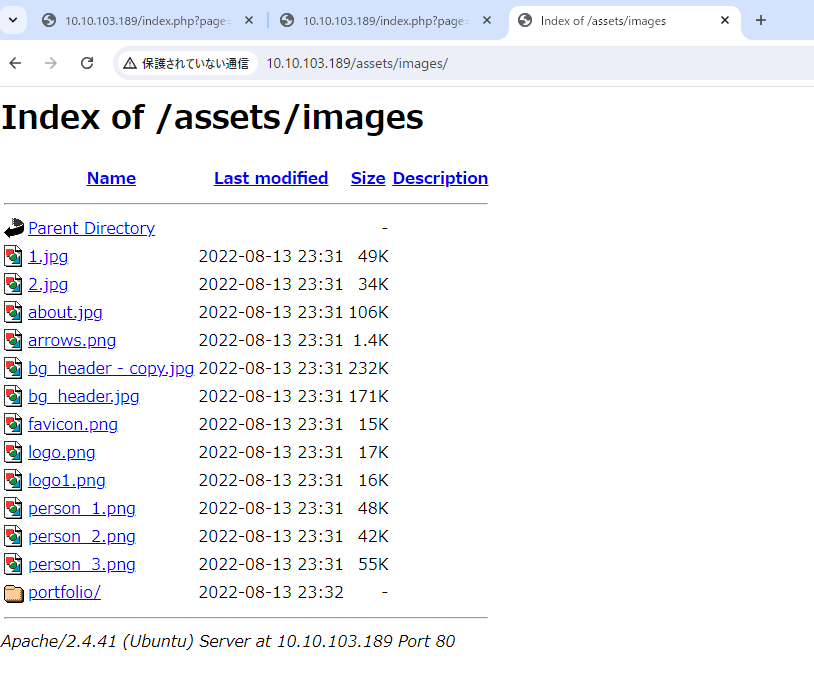
Task: Open the about.jpg file link
Action: click(65, 313)
